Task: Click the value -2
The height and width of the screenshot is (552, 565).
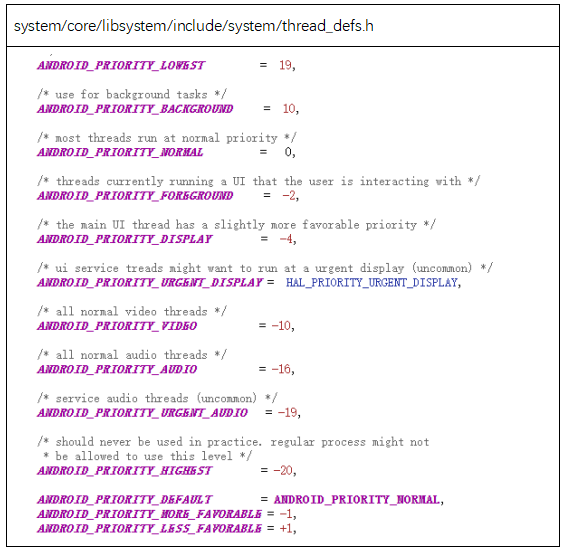Action: (x=289, y=195)
